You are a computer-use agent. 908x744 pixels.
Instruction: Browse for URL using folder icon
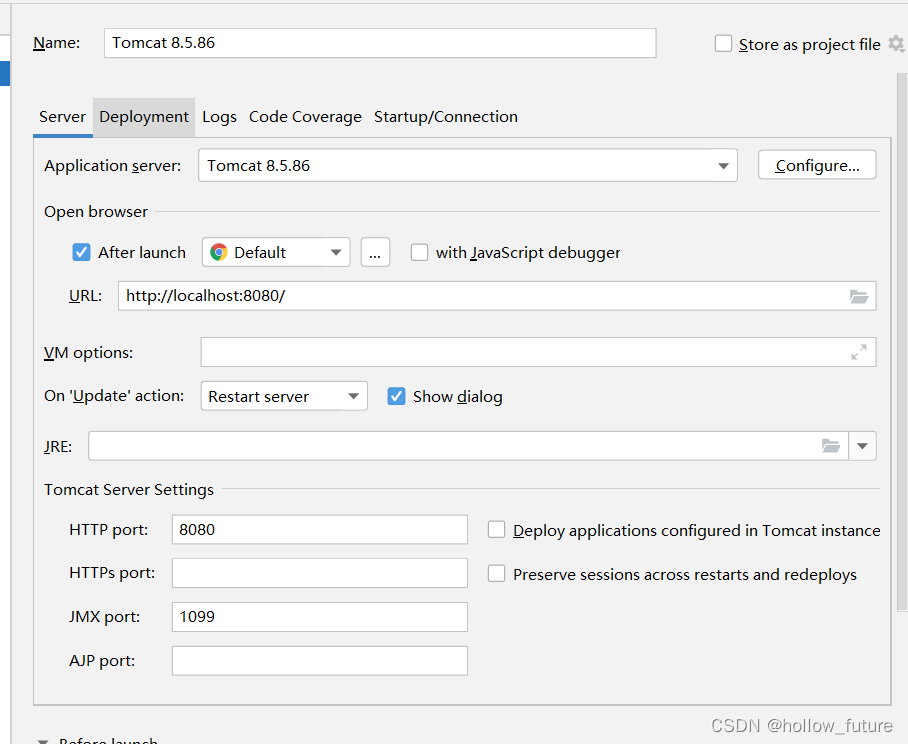(x=859, y=296)
